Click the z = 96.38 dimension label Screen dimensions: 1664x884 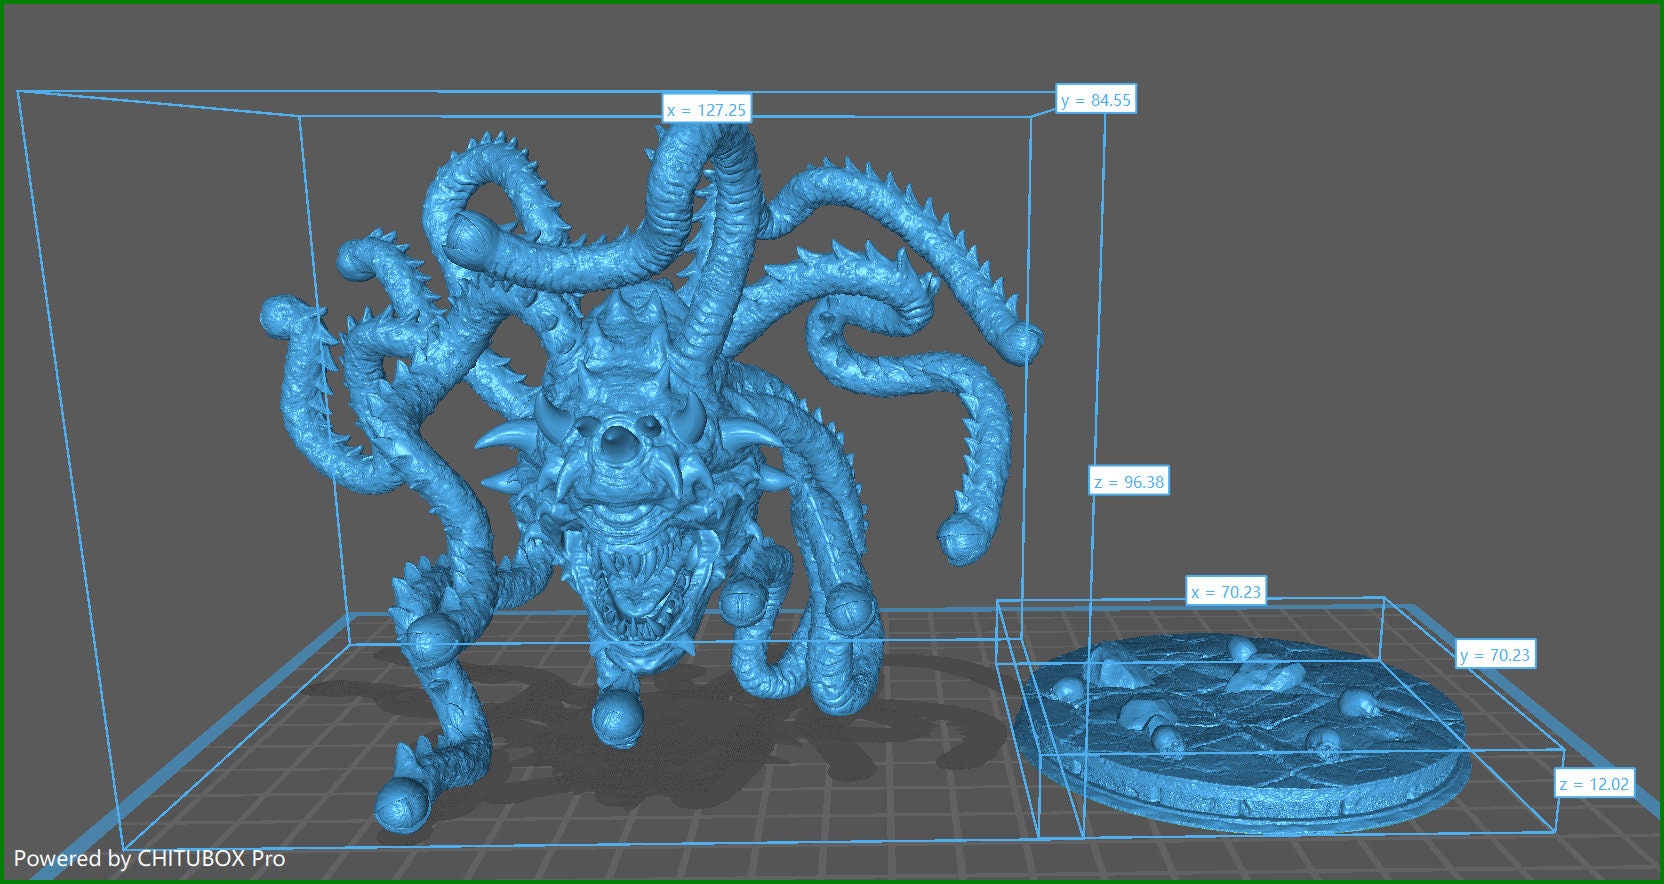pyautogui.click(x=1129, y=482)
